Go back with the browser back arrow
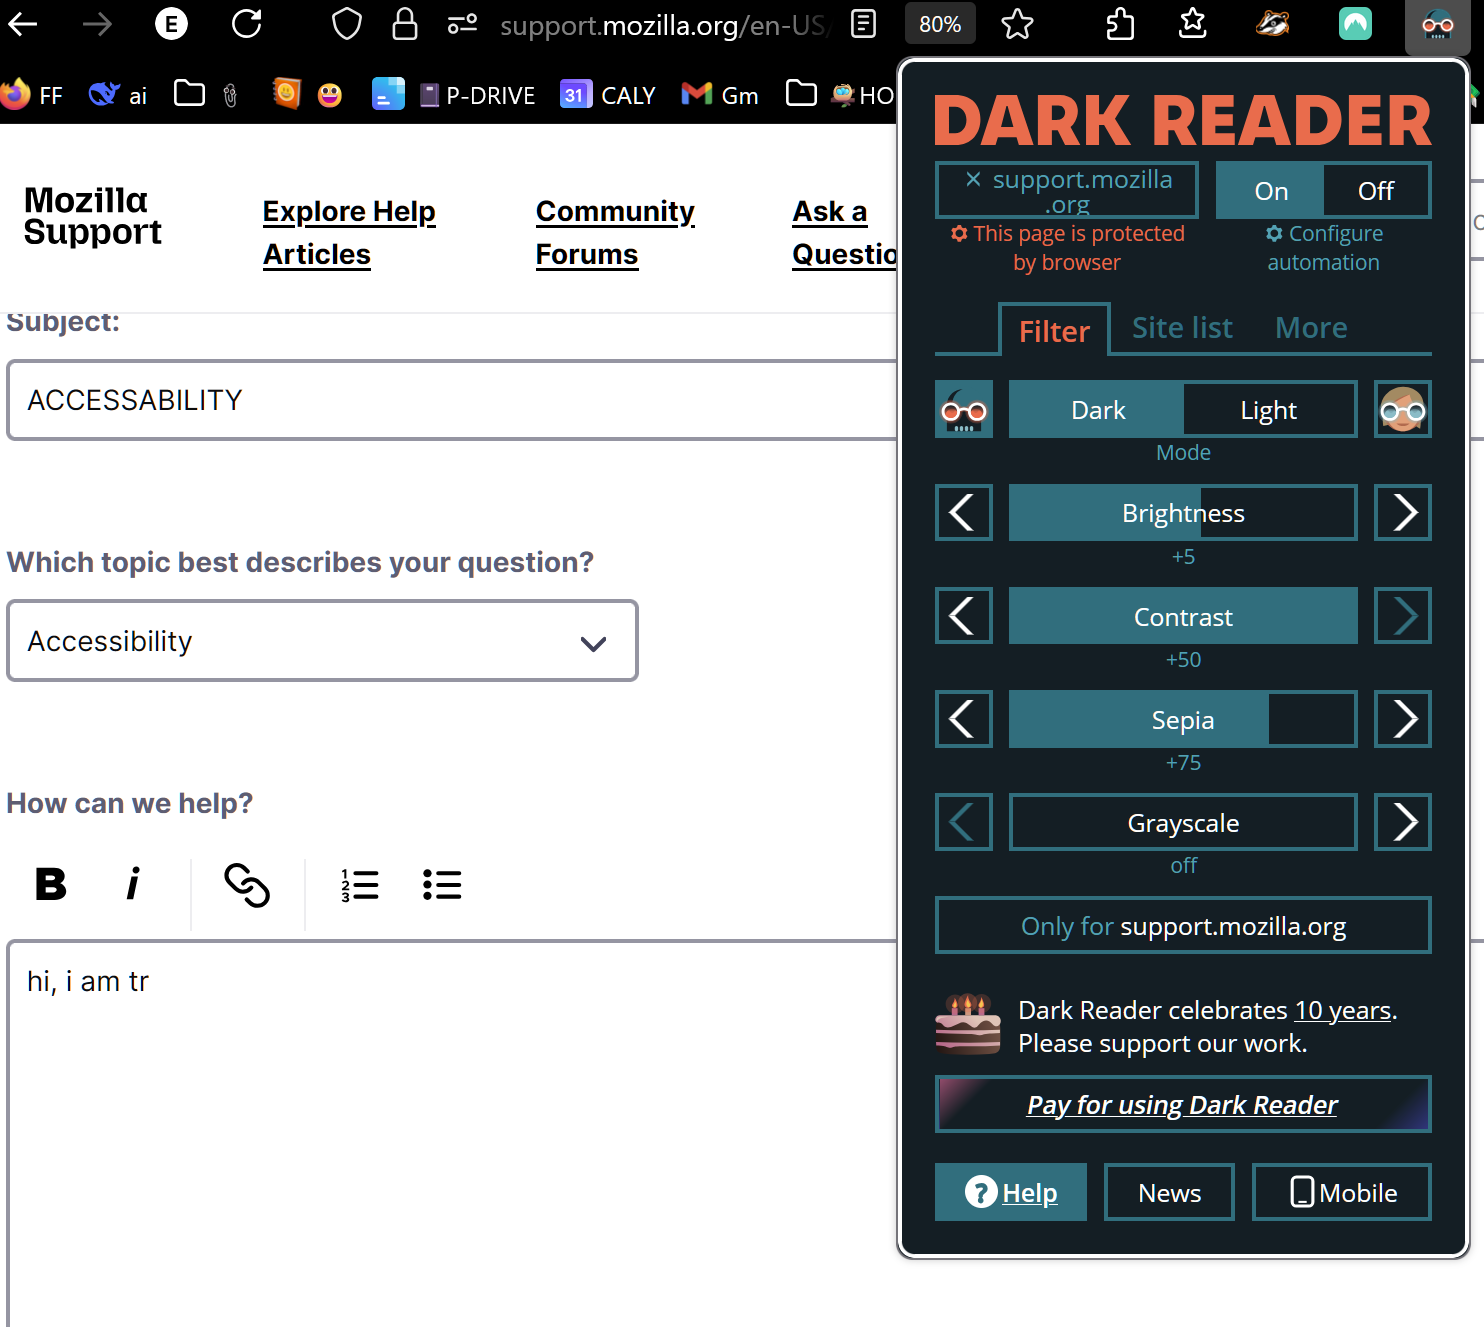 [x=23, y=24]
